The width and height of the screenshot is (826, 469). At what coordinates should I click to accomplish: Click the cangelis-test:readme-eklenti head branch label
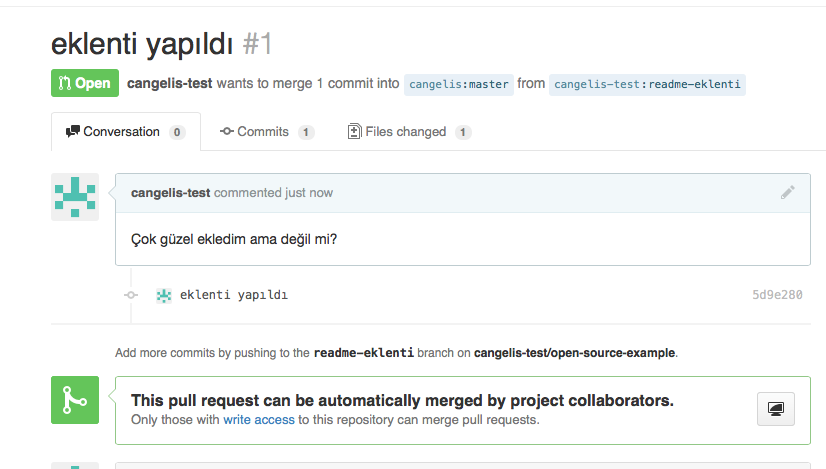click(x=648, y=84)
